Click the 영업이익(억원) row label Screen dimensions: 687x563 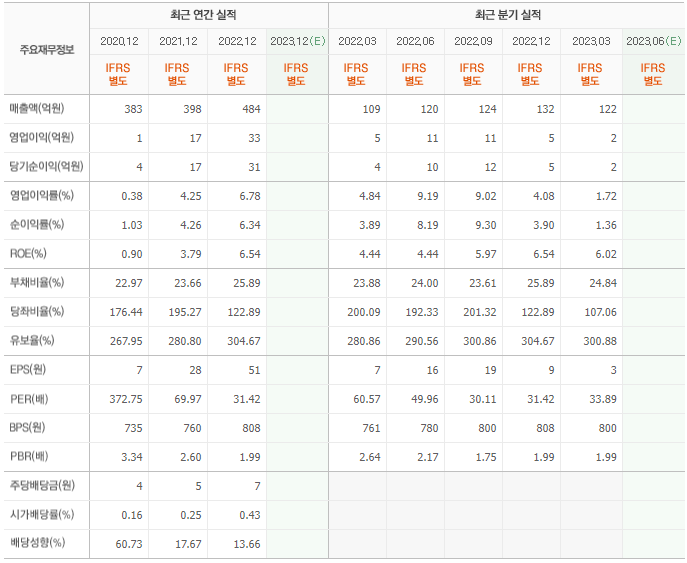coord(42,138)
